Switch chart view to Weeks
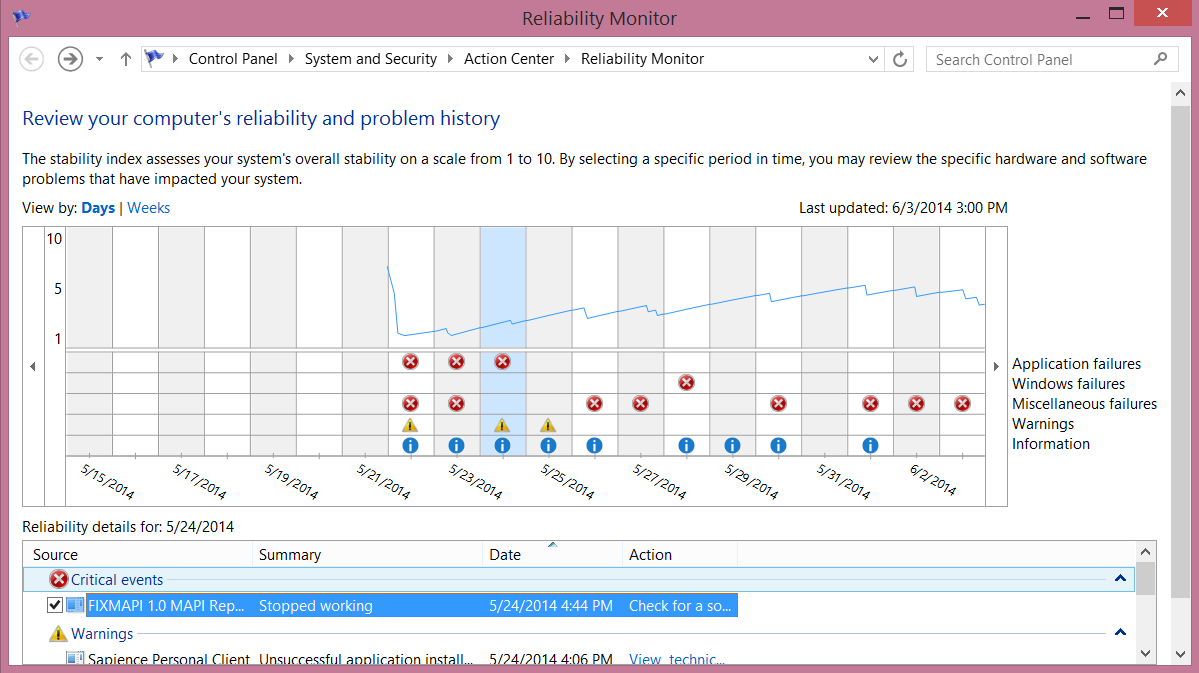This screenshot has height=673, width=1199. click(148, 208)
